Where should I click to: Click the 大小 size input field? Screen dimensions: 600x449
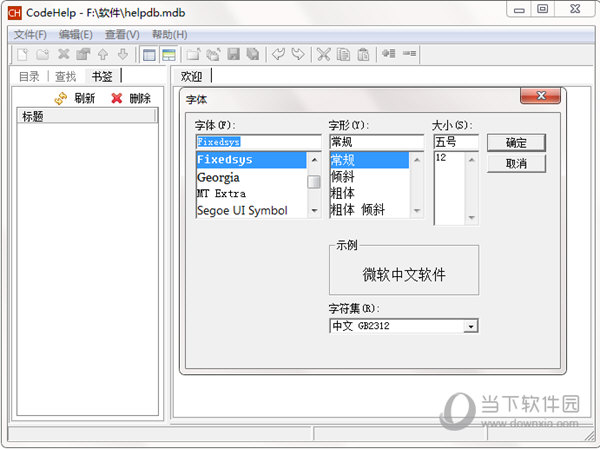click(456, 142)
